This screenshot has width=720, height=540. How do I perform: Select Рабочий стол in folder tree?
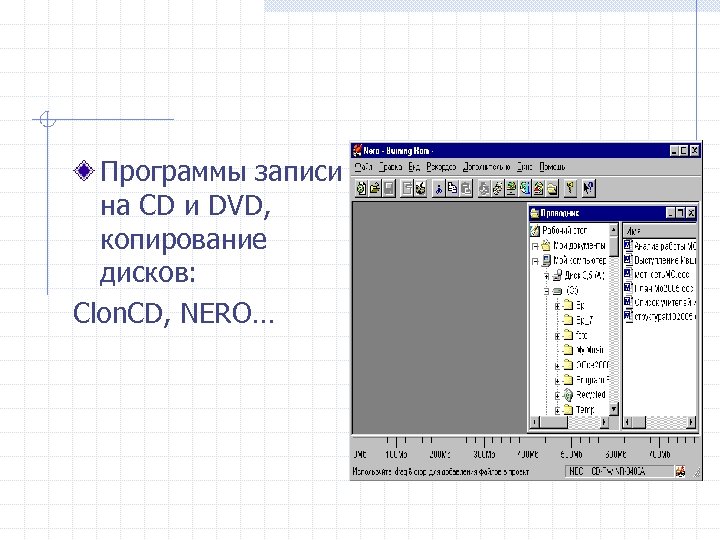click(564, 230)
